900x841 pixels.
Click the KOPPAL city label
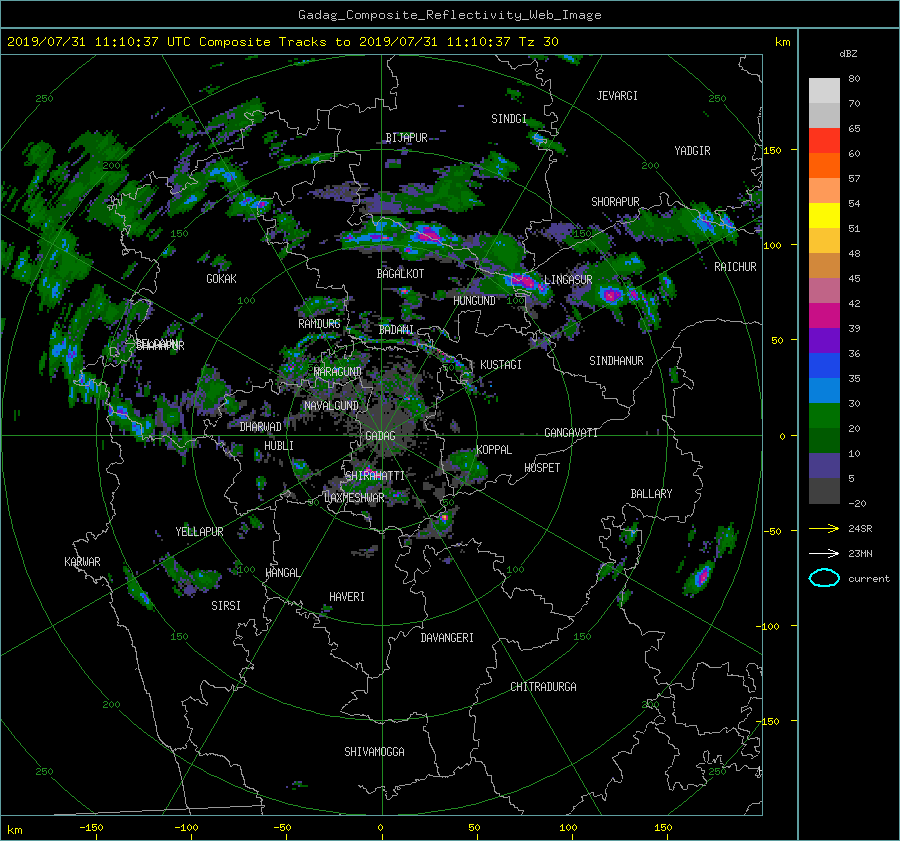coord(494,450)
